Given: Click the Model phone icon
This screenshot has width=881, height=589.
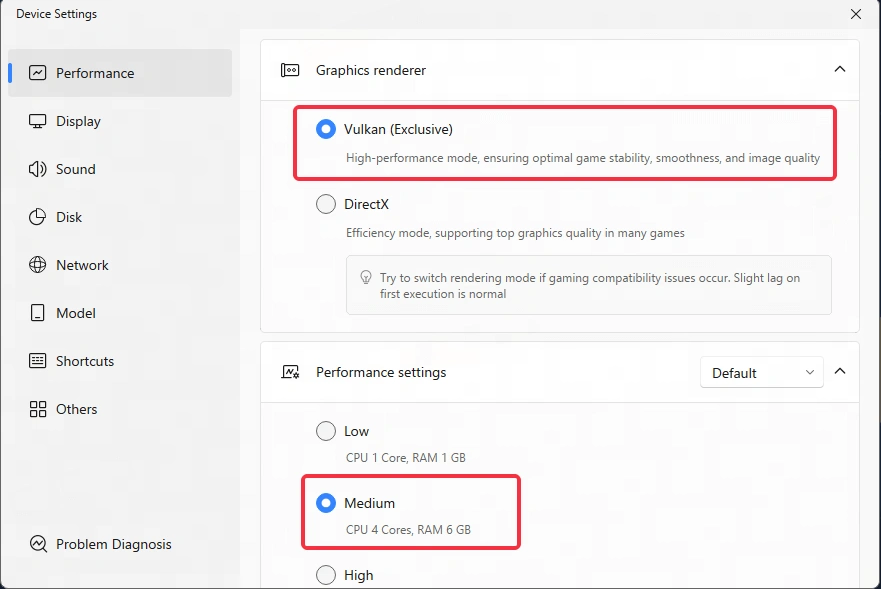Looking at the screenshot, I should 35,312.
